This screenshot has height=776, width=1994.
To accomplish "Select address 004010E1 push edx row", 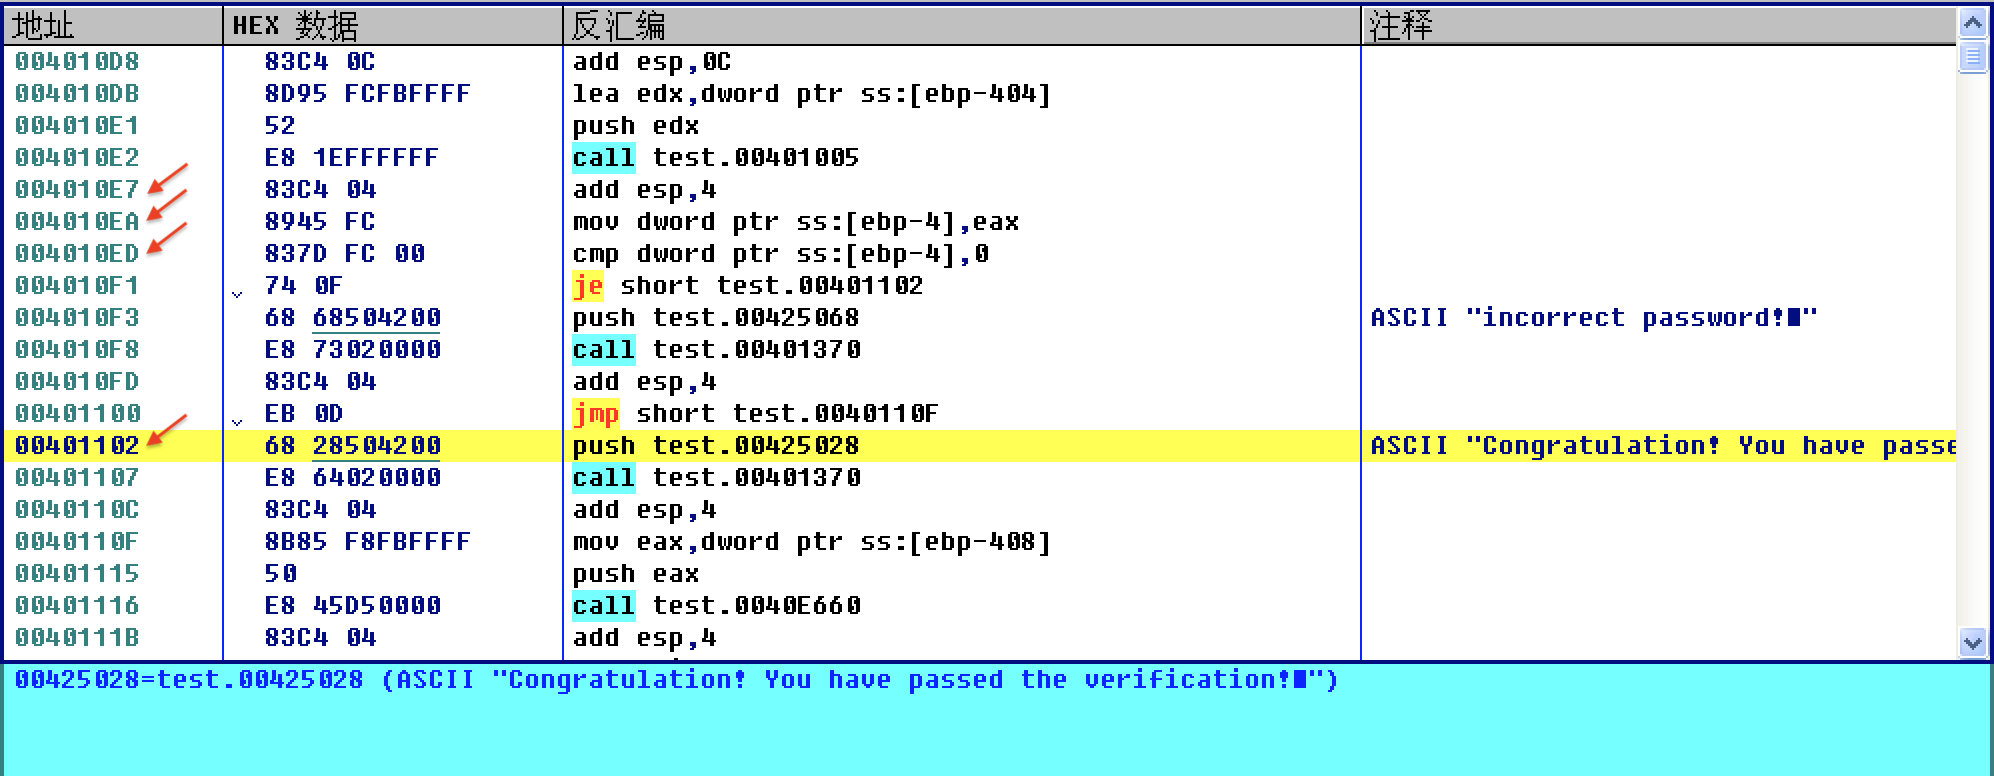I will coord(77,126).
